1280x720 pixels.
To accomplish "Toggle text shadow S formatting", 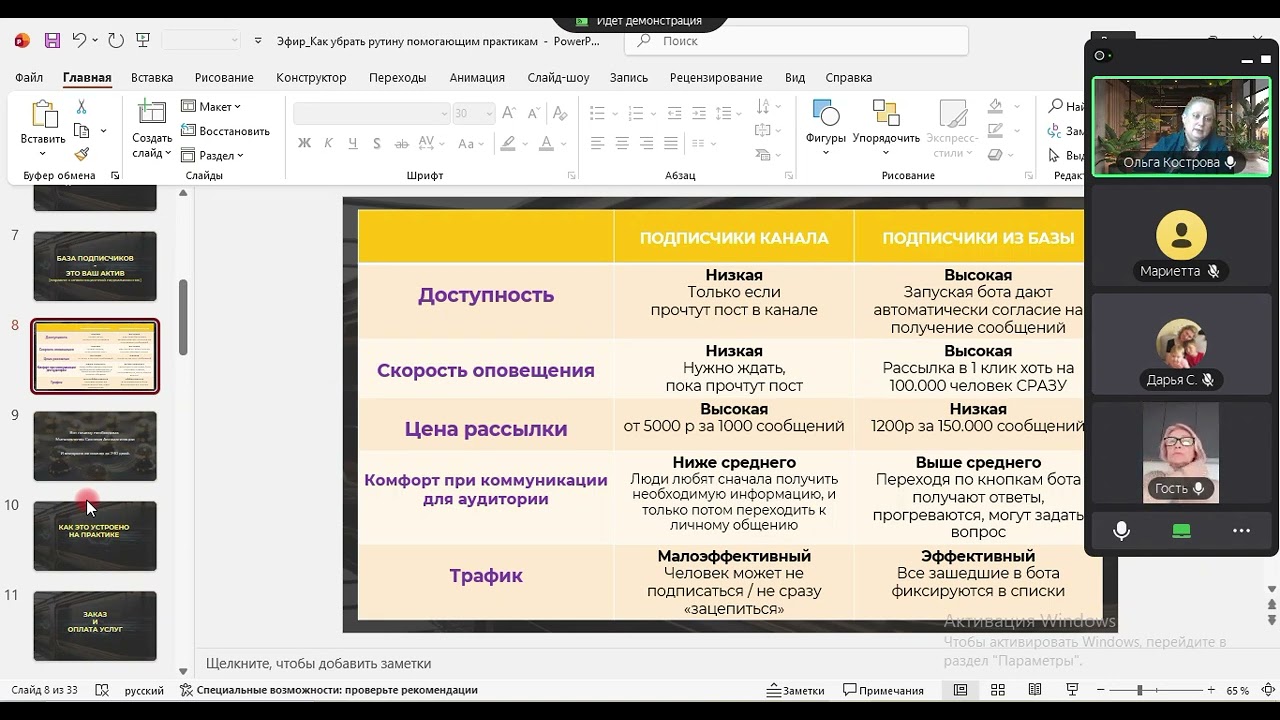I will 377,143.
